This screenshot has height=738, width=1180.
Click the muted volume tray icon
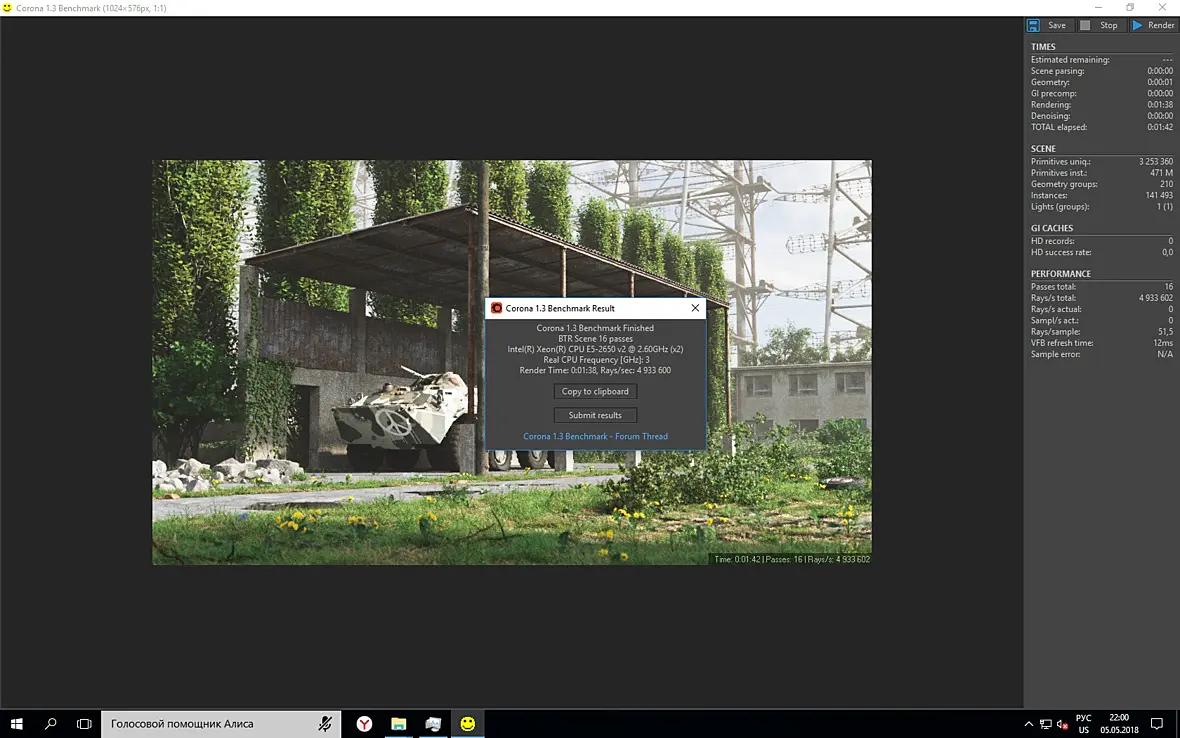(1063, 724)
